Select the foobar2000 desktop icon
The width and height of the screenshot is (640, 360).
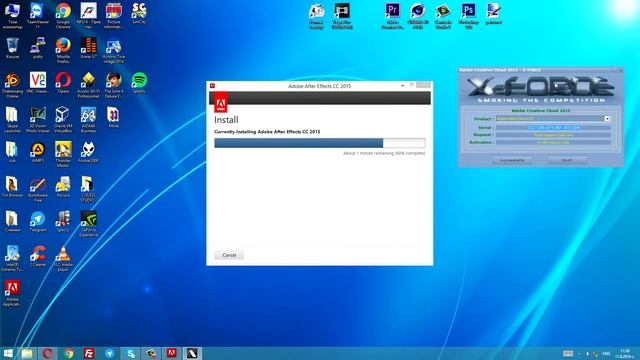[88, 152]
